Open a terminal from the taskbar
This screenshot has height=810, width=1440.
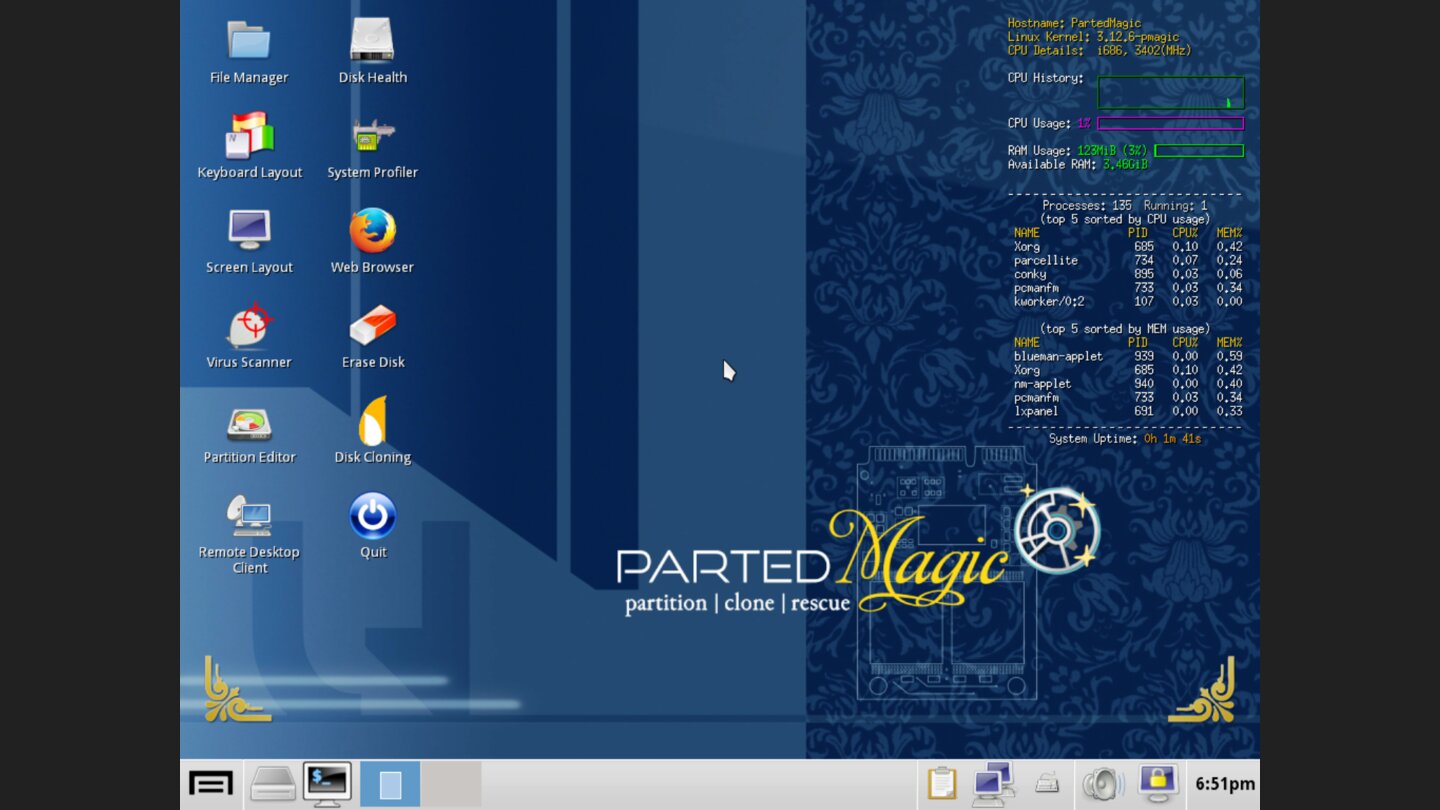click(326, 783)
